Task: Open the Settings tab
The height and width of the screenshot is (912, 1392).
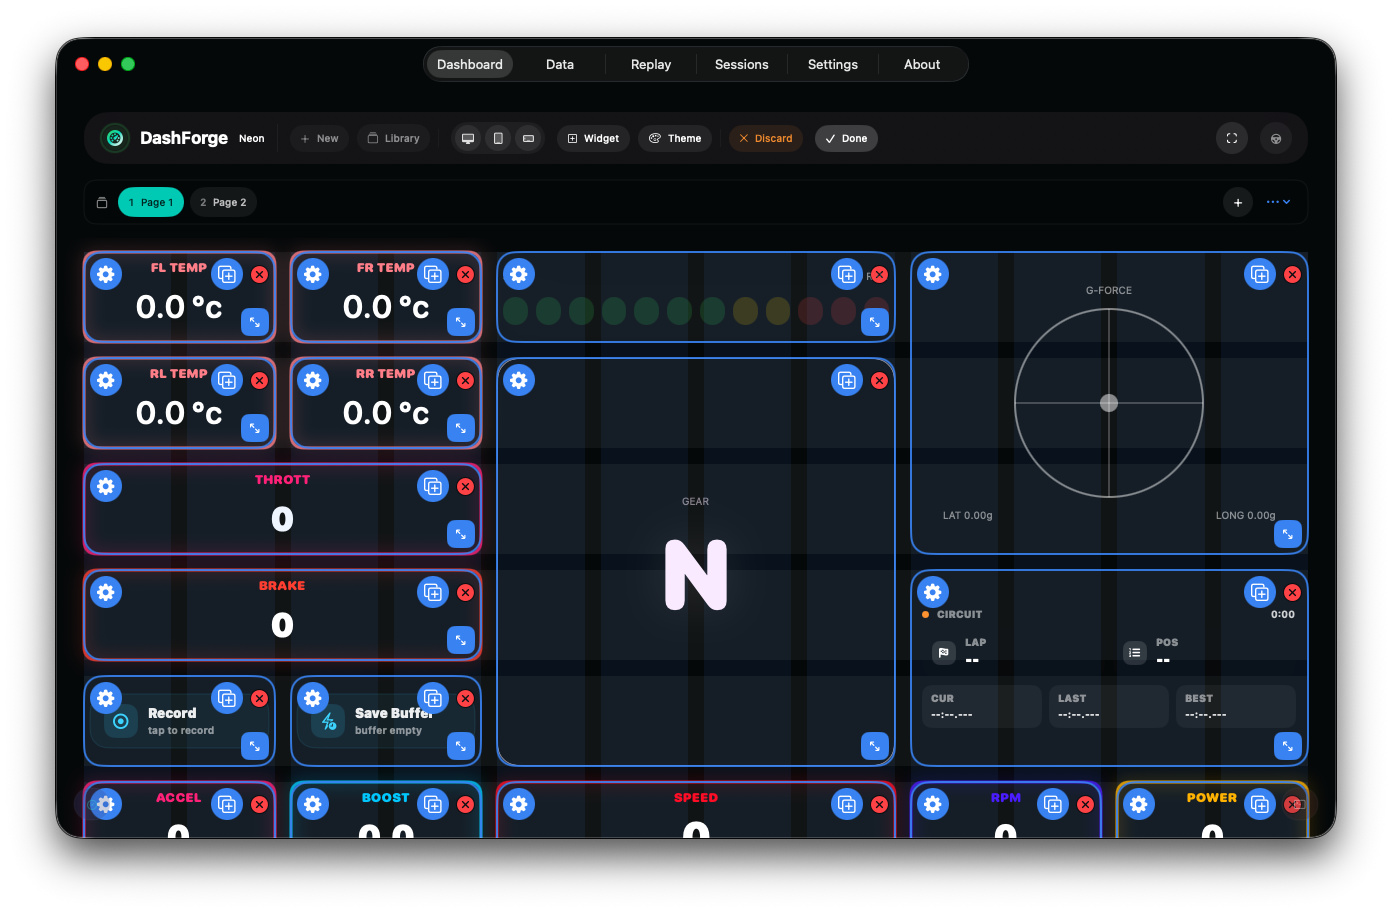Action: coord(833,64)
